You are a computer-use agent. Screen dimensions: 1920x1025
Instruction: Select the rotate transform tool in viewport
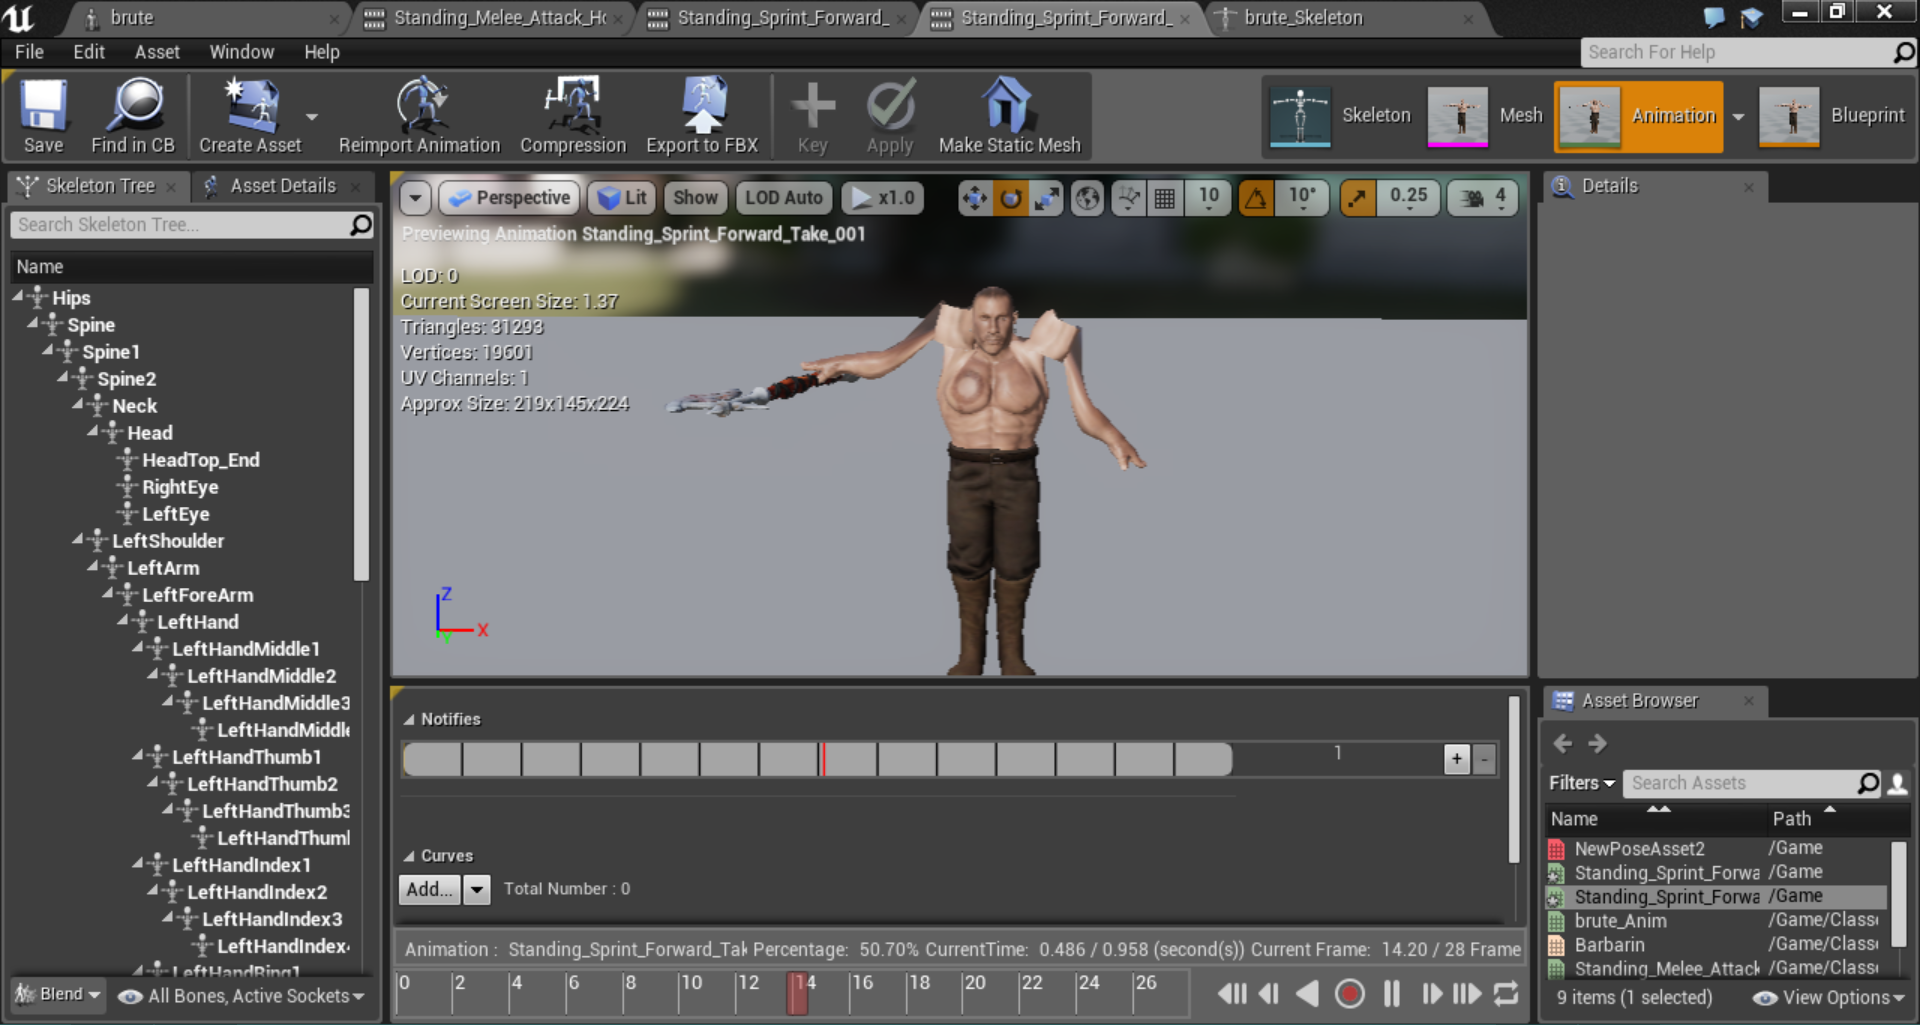point(1011,198)
